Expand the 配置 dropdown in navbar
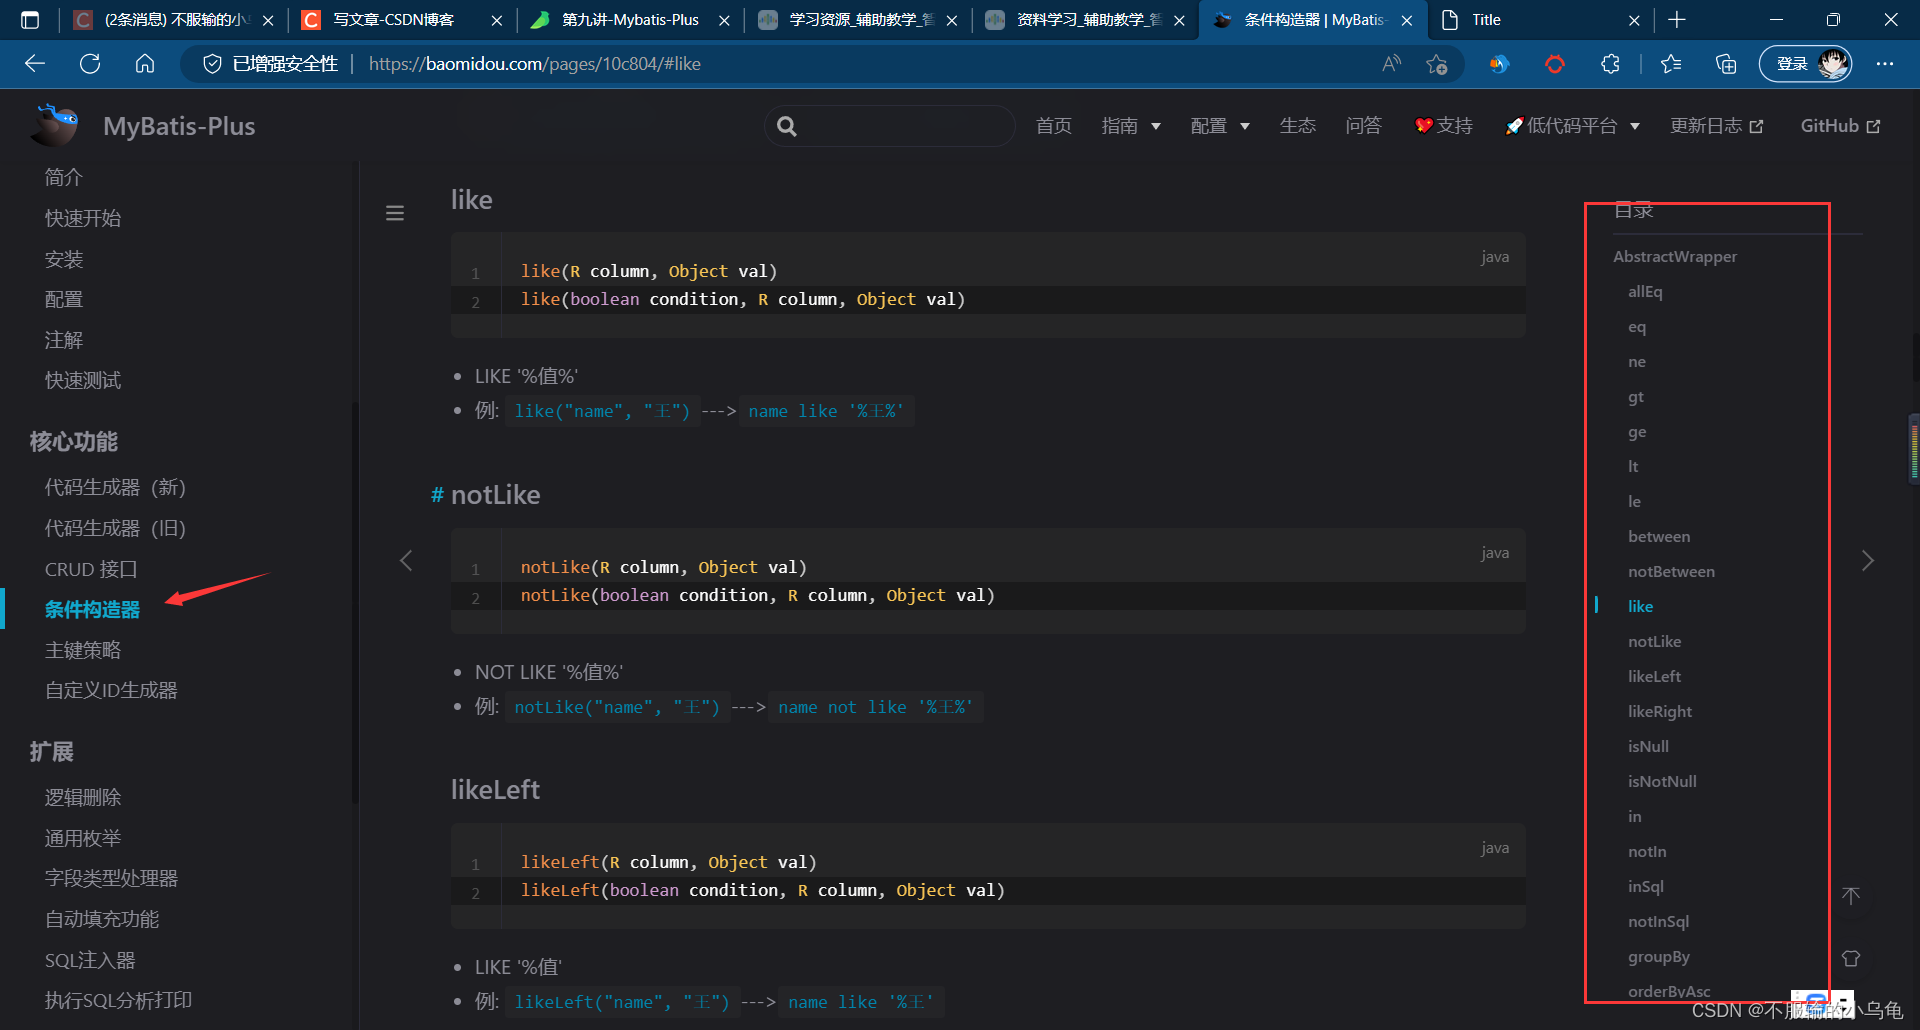The image size is (1920, 1030). pos(1220,126)
